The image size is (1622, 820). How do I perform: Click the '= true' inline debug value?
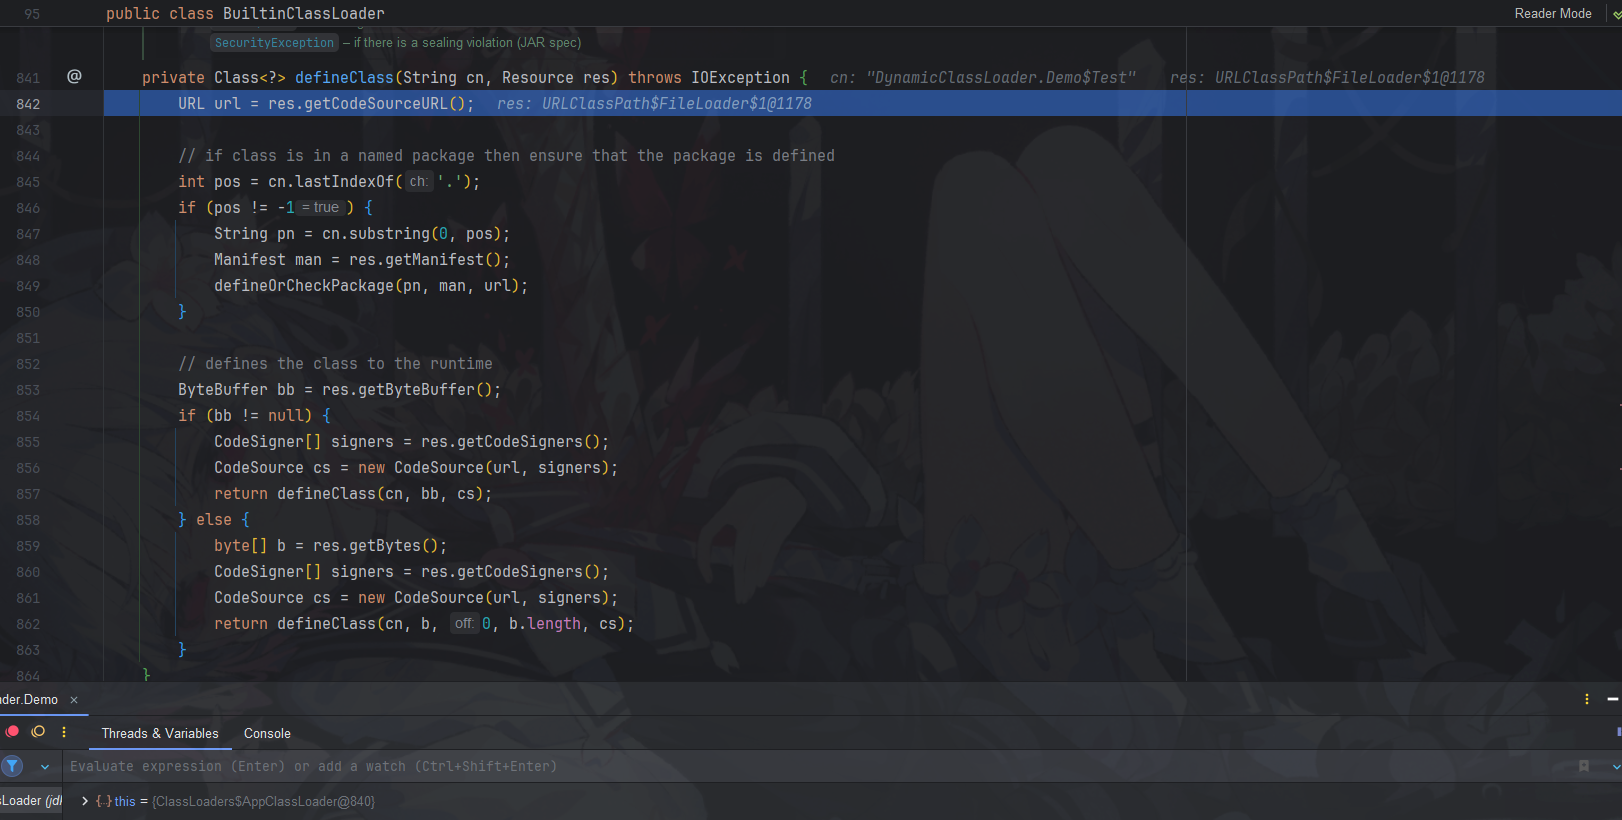point(321,207)
